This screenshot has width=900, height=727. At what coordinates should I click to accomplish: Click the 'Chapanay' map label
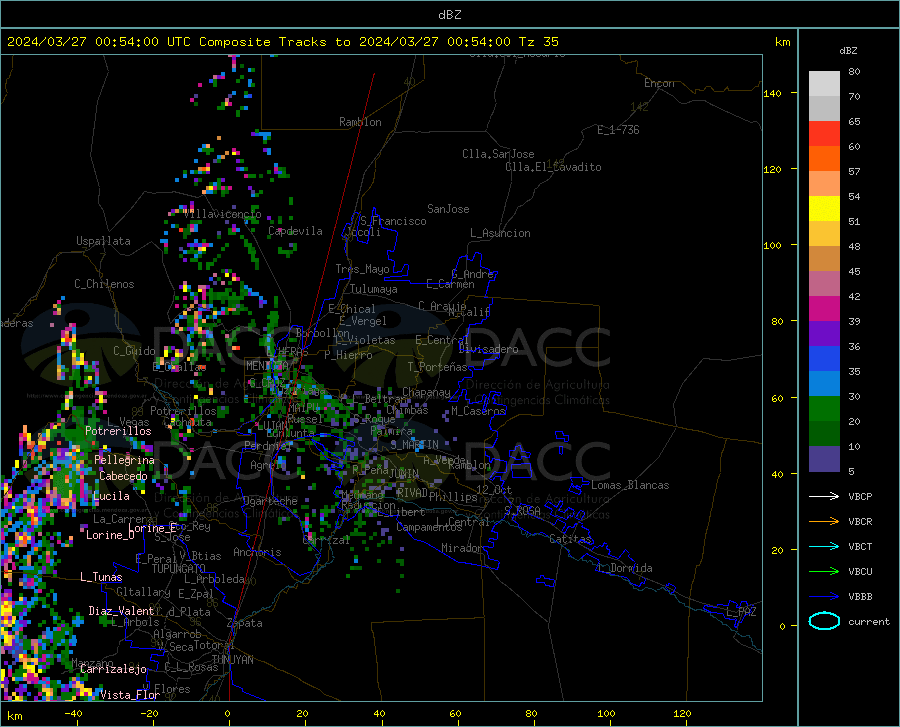click(x=426, y=392)
